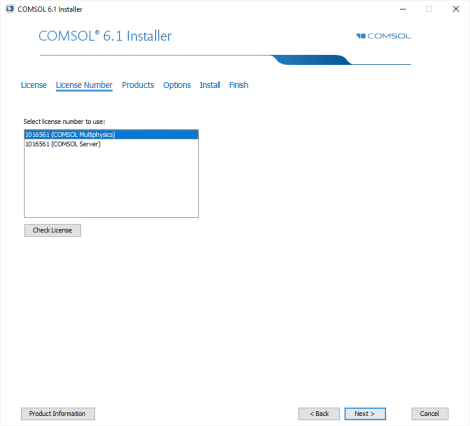
Task: Proceed with the Next > button
Action: (x=365, y=414)
